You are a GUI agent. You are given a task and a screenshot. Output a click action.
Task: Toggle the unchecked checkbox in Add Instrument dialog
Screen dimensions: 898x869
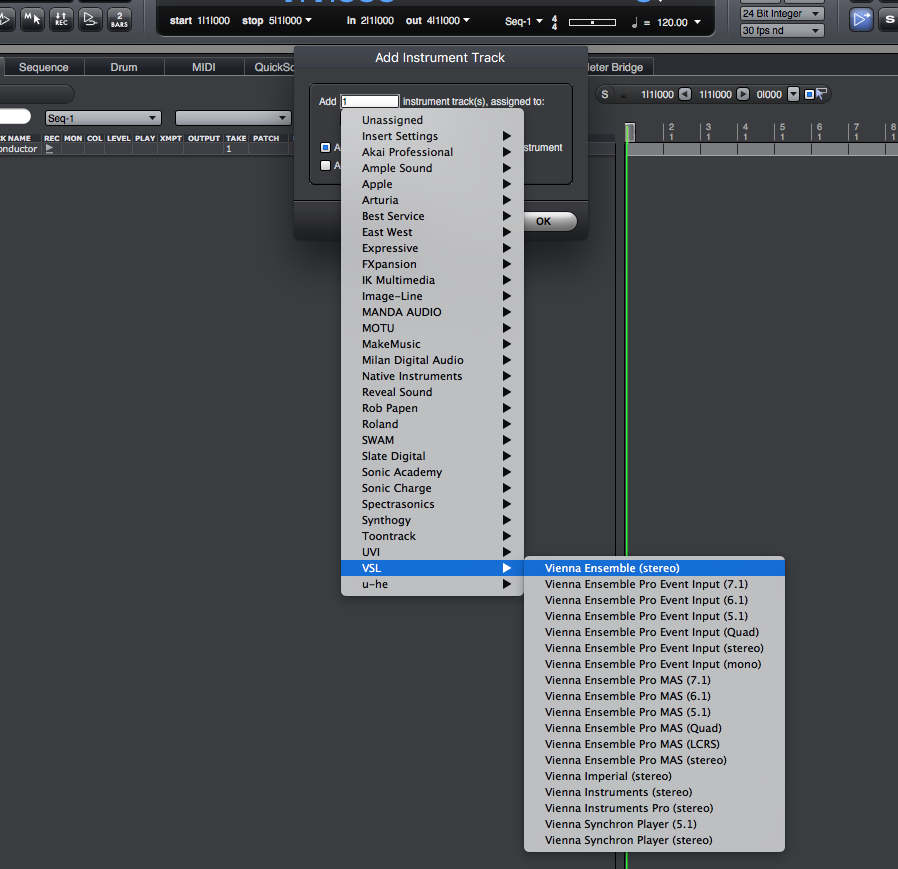point(325,166)
